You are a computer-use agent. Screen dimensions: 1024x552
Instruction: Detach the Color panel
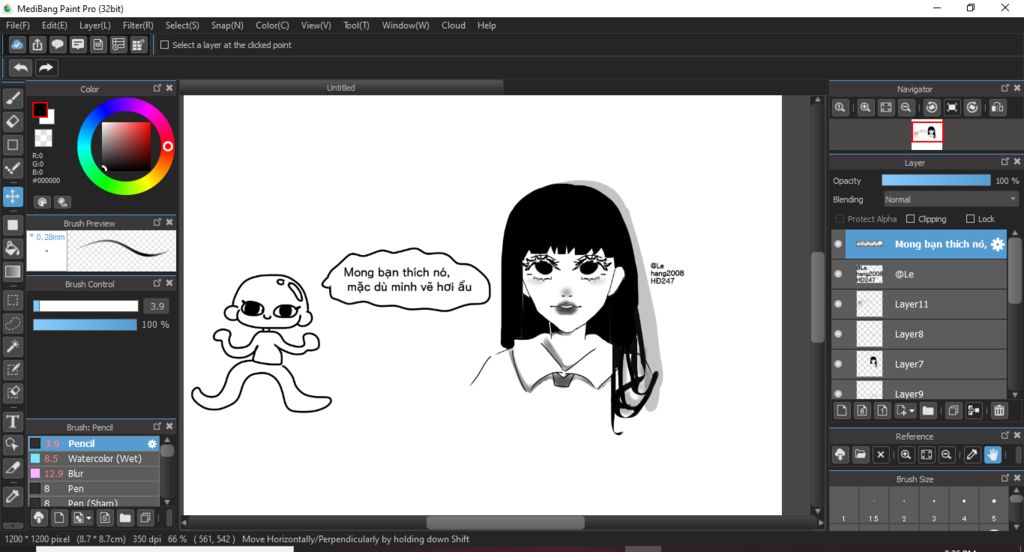tap(157, 88)
